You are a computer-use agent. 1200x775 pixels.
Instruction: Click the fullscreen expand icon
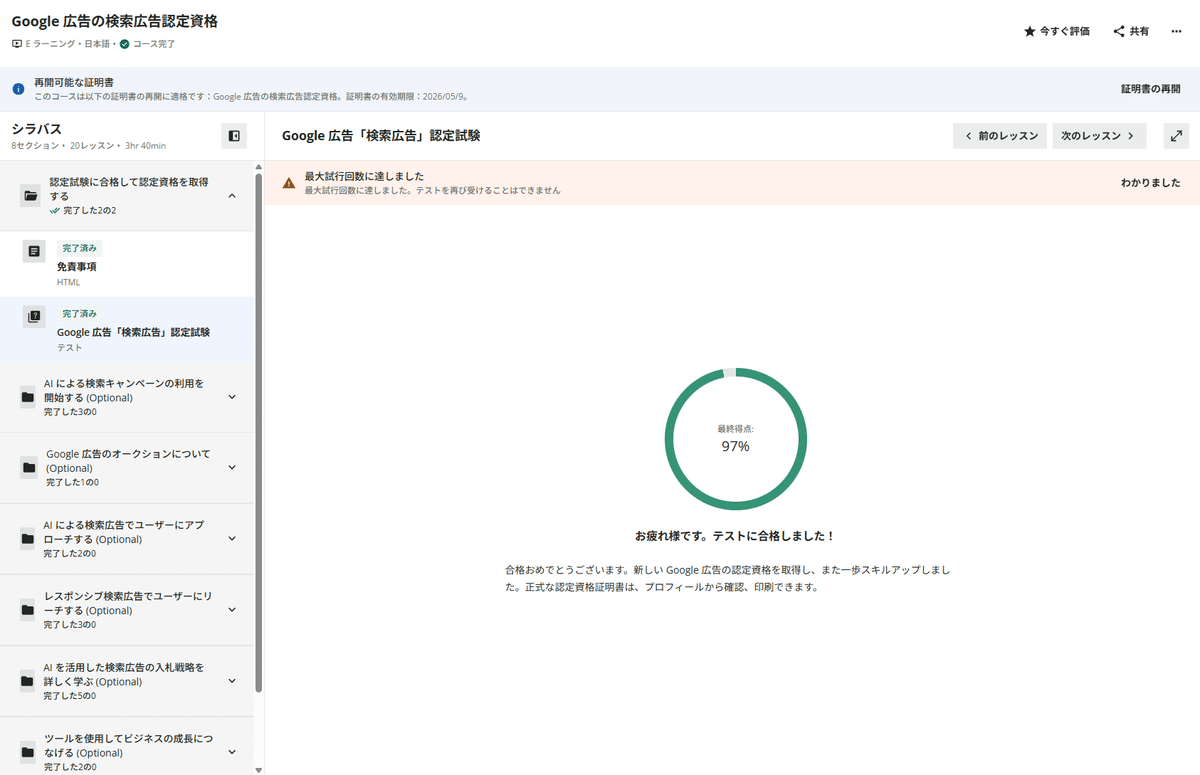1176,136
